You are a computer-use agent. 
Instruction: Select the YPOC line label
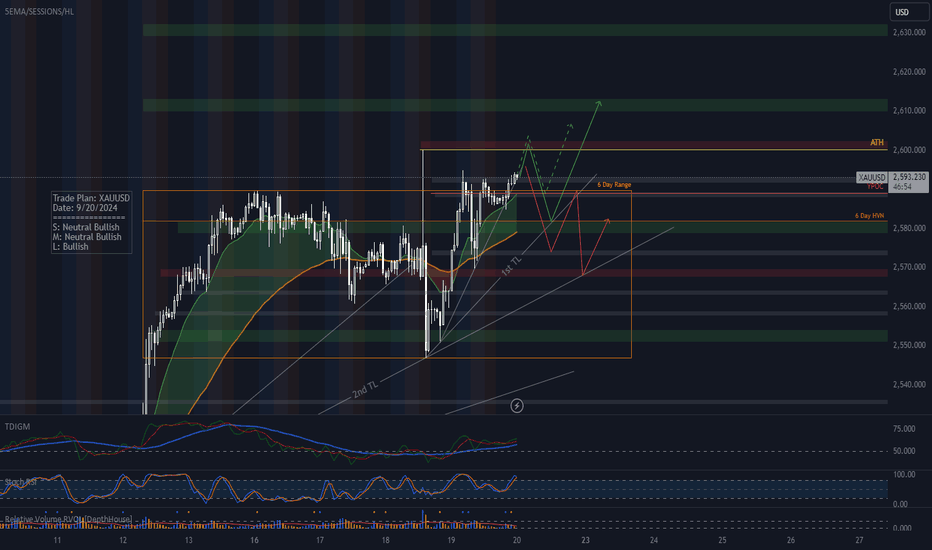point(875,187)
